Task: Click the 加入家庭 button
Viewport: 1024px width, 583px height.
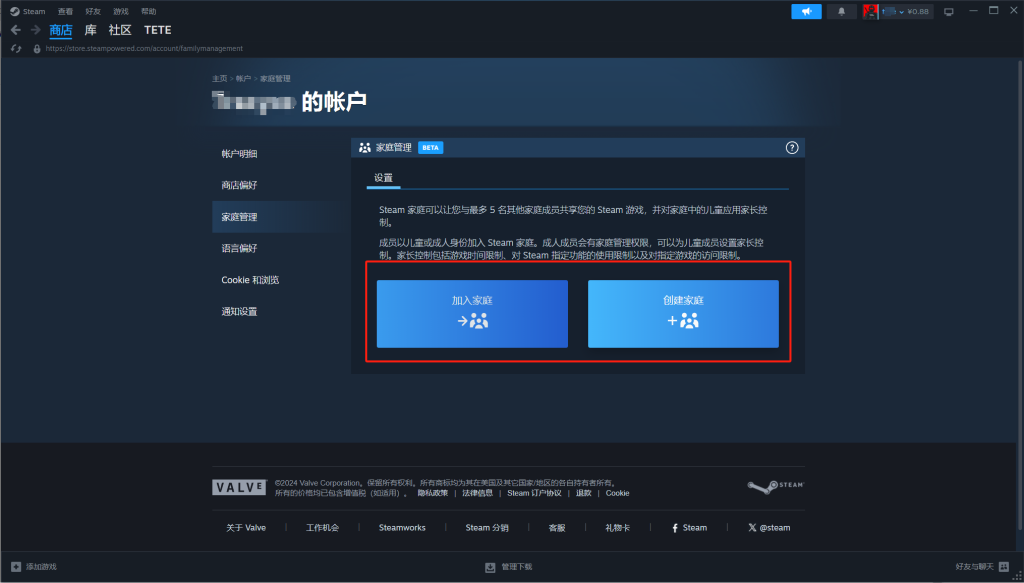Action: [472, 314]
